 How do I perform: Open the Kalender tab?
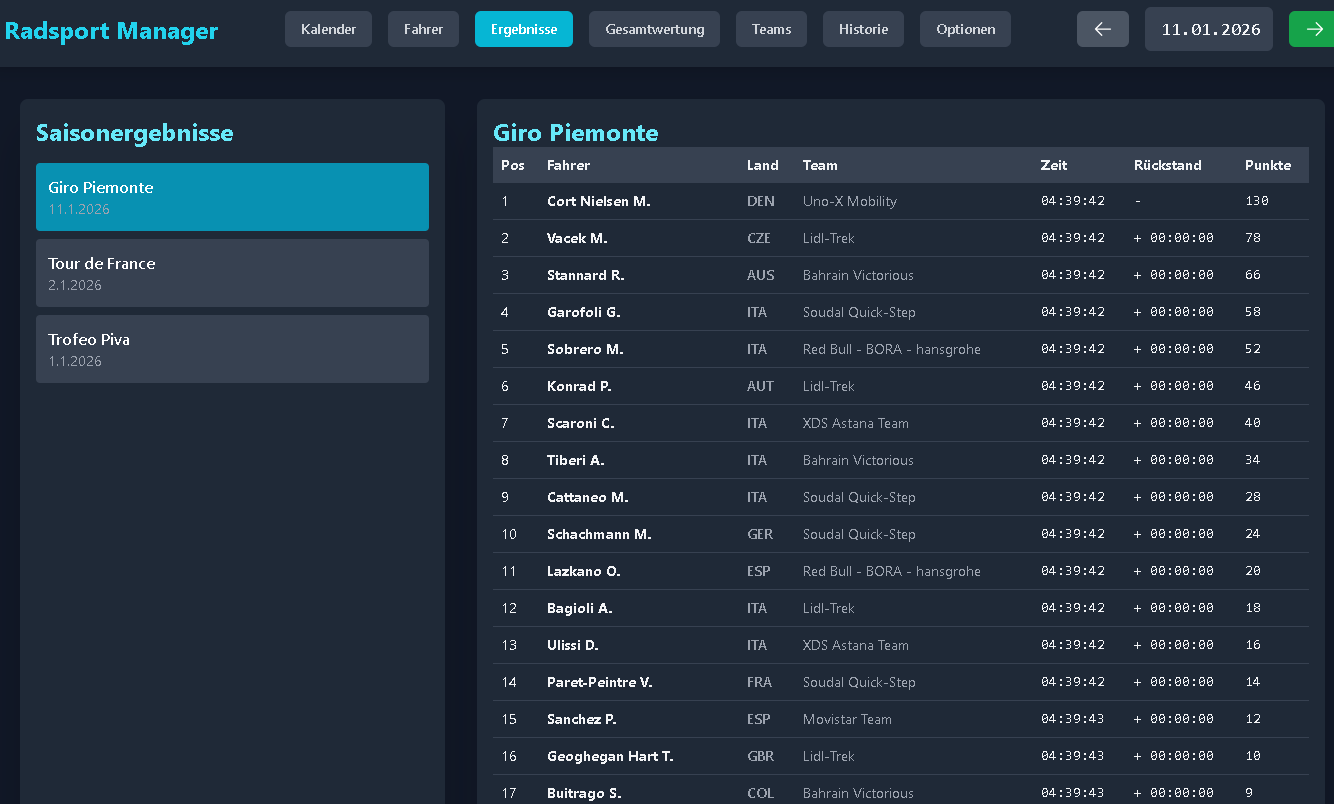pyautogui.click(x=328, y=29)
